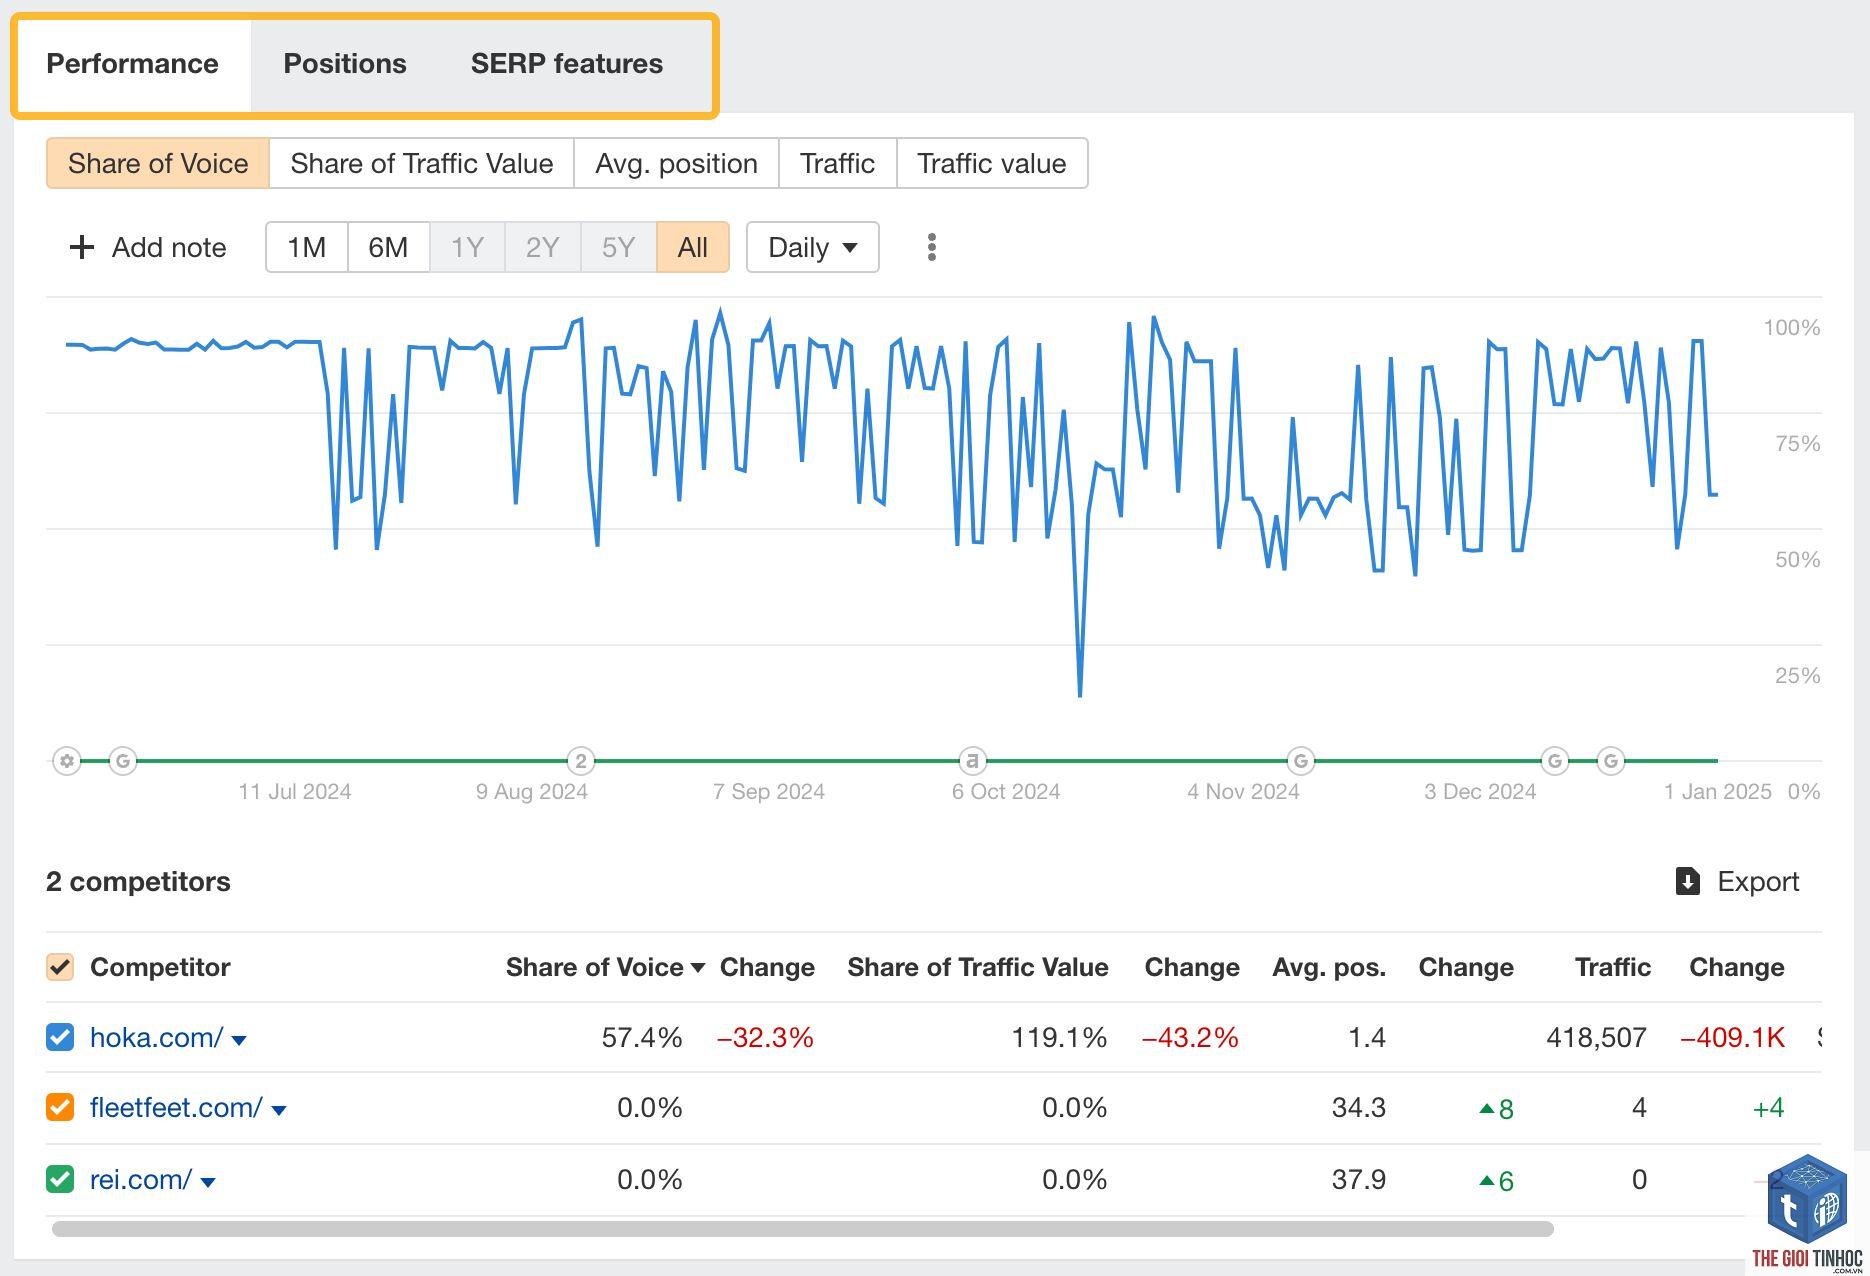
Task: Open the Performance tab
Action: [x=132, y=64]
